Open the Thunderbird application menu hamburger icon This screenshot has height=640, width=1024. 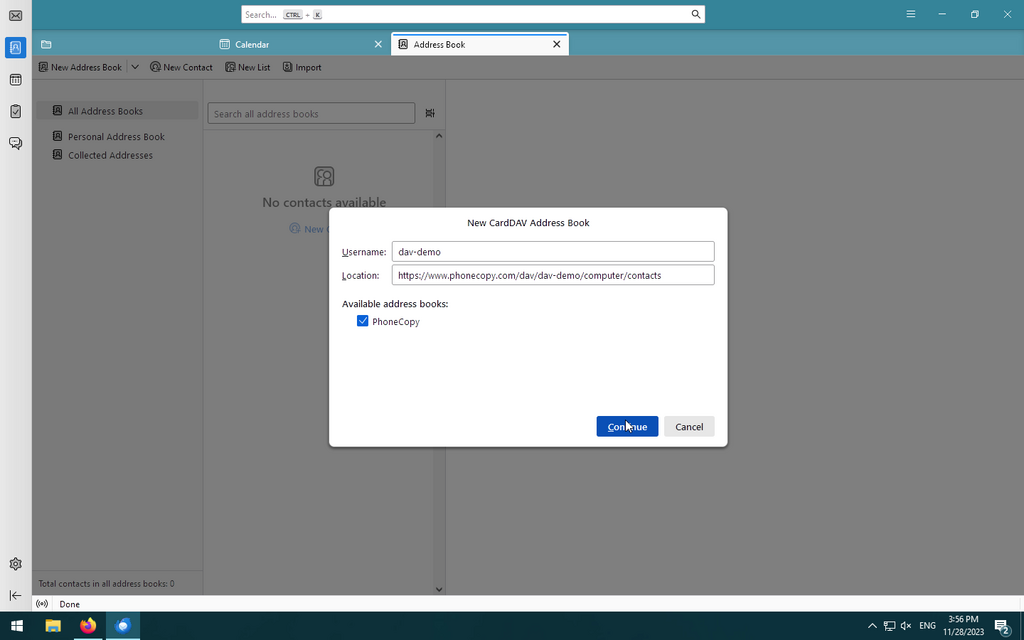point(911,14)
